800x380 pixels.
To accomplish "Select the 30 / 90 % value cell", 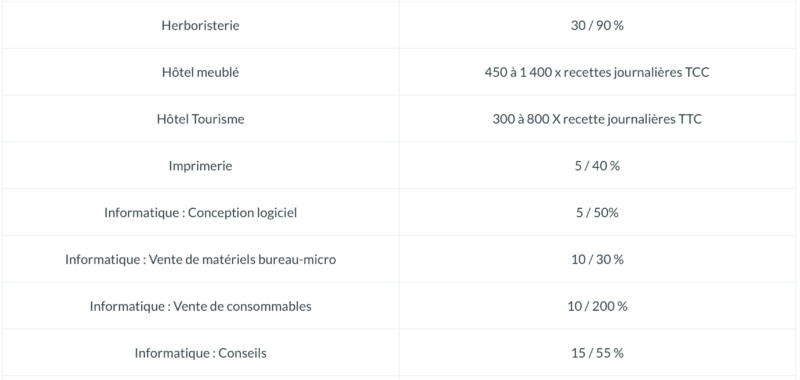I will pos(597,26).
